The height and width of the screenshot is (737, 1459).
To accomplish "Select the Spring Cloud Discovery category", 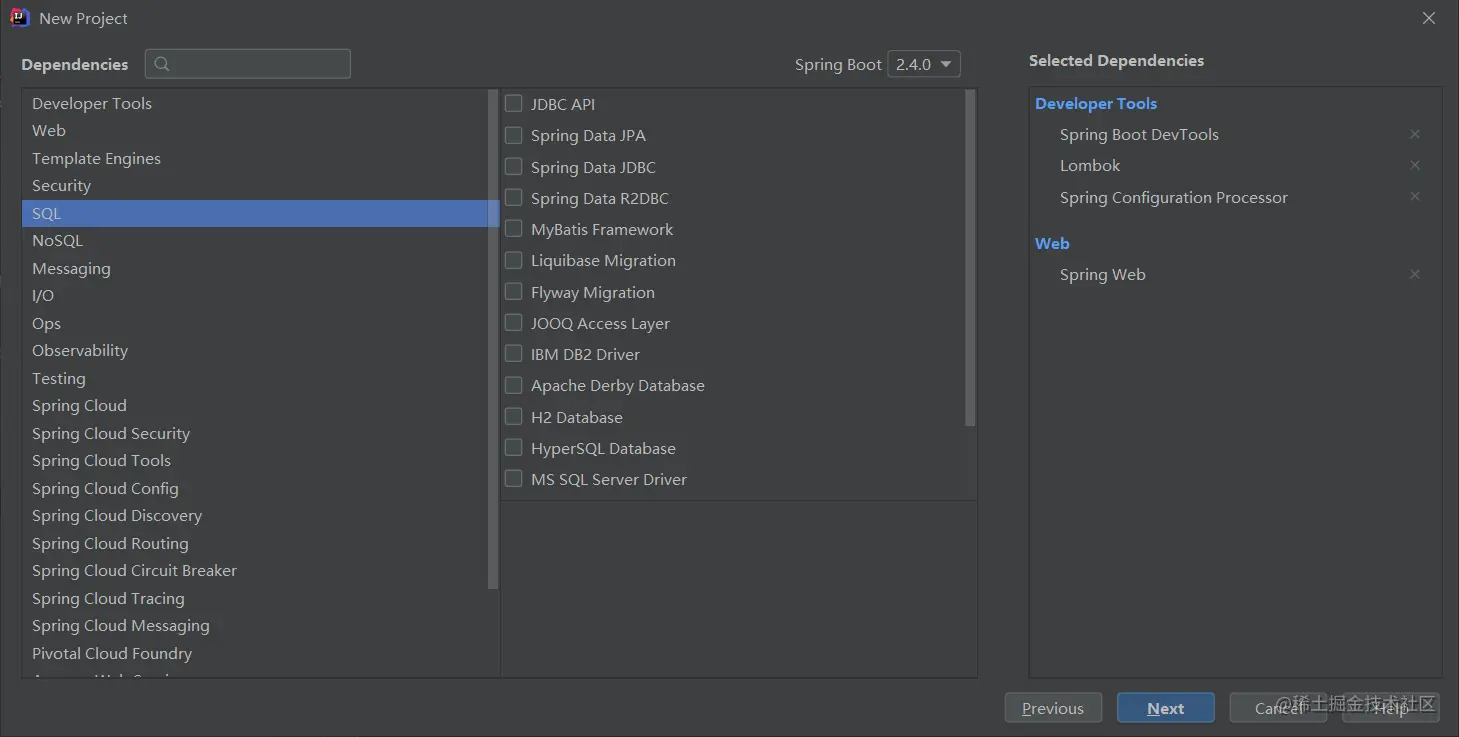I will pyautogui.click(x=117, y=516).
